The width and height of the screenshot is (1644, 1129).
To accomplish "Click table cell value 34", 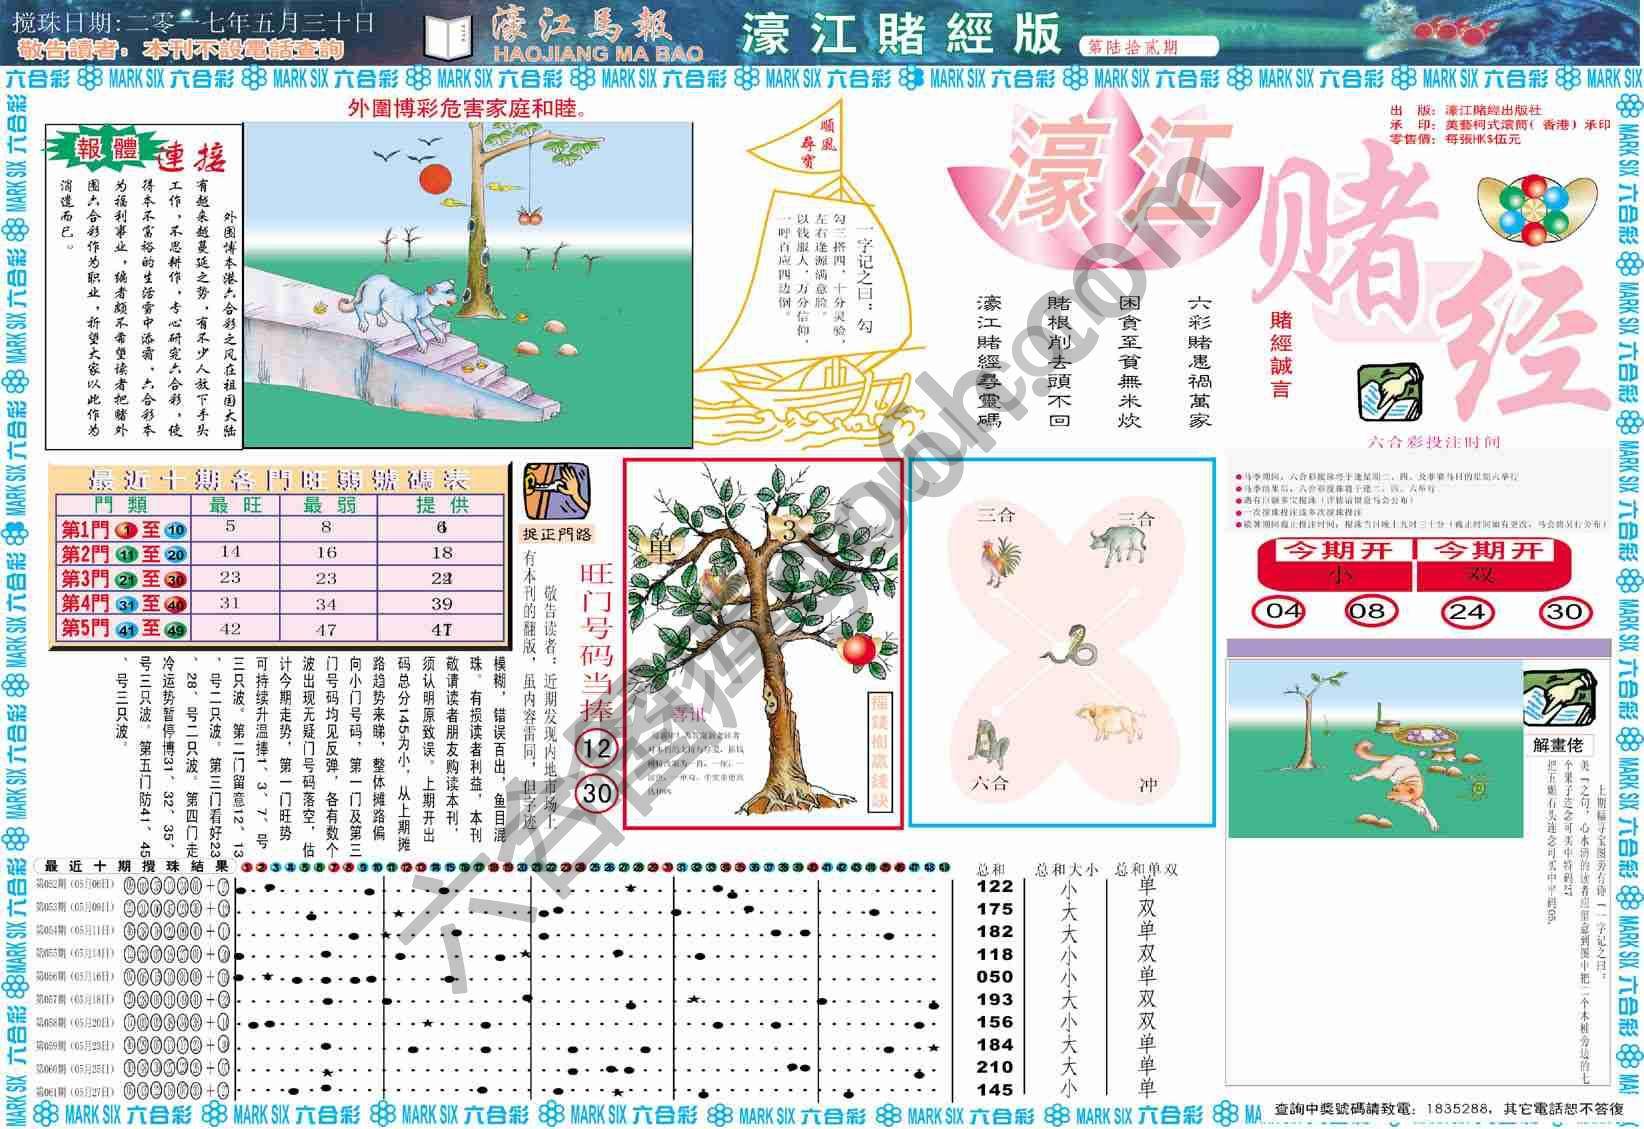I will 327,603.
